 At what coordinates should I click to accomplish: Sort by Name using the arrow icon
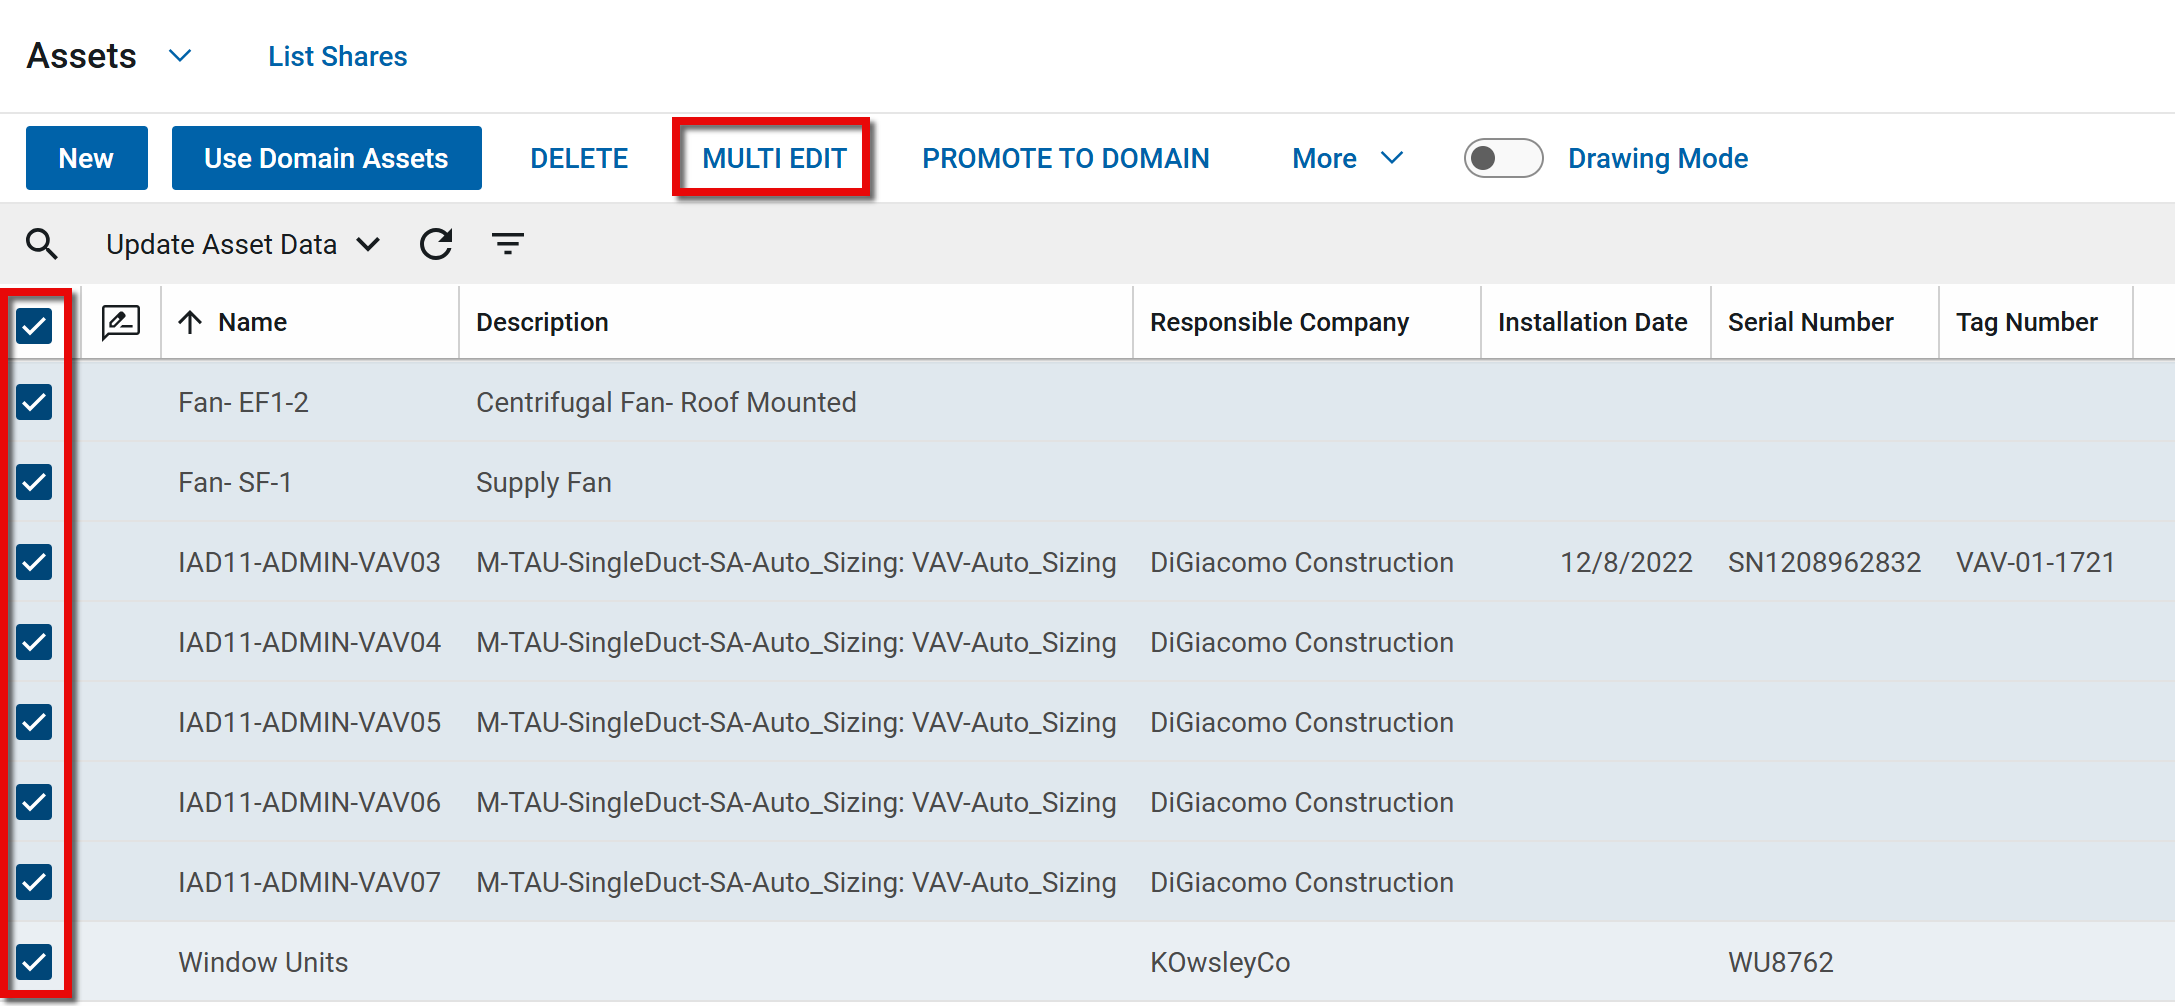point(190,322)
